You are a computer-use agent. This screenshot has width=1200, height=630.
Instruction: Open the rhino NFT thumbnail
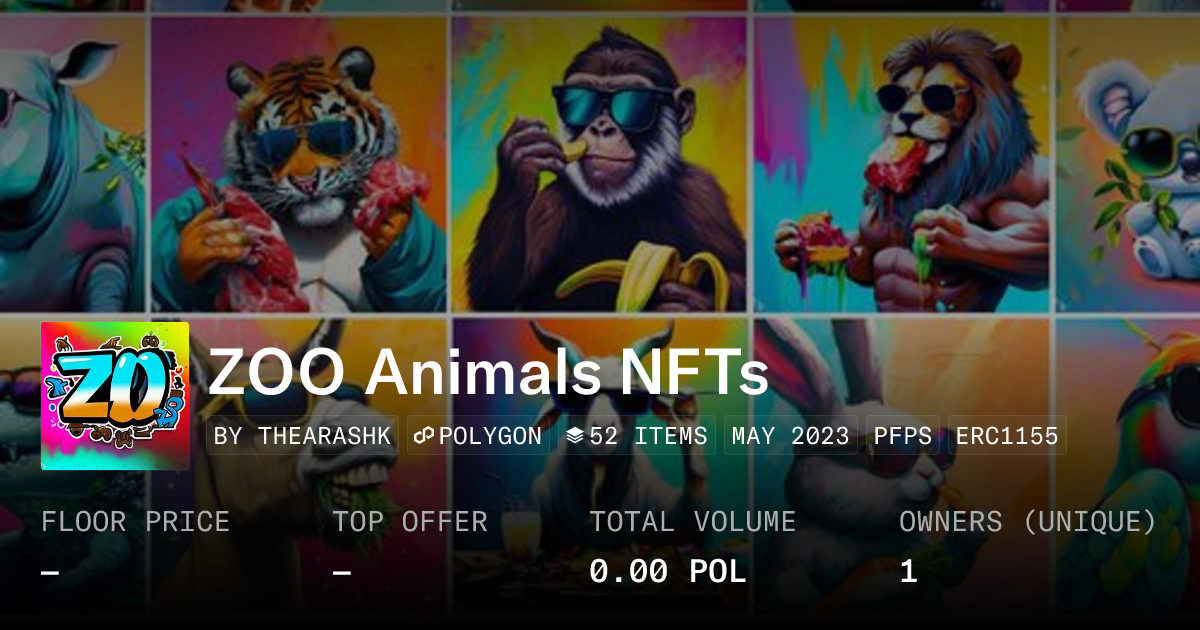point(70,165)
